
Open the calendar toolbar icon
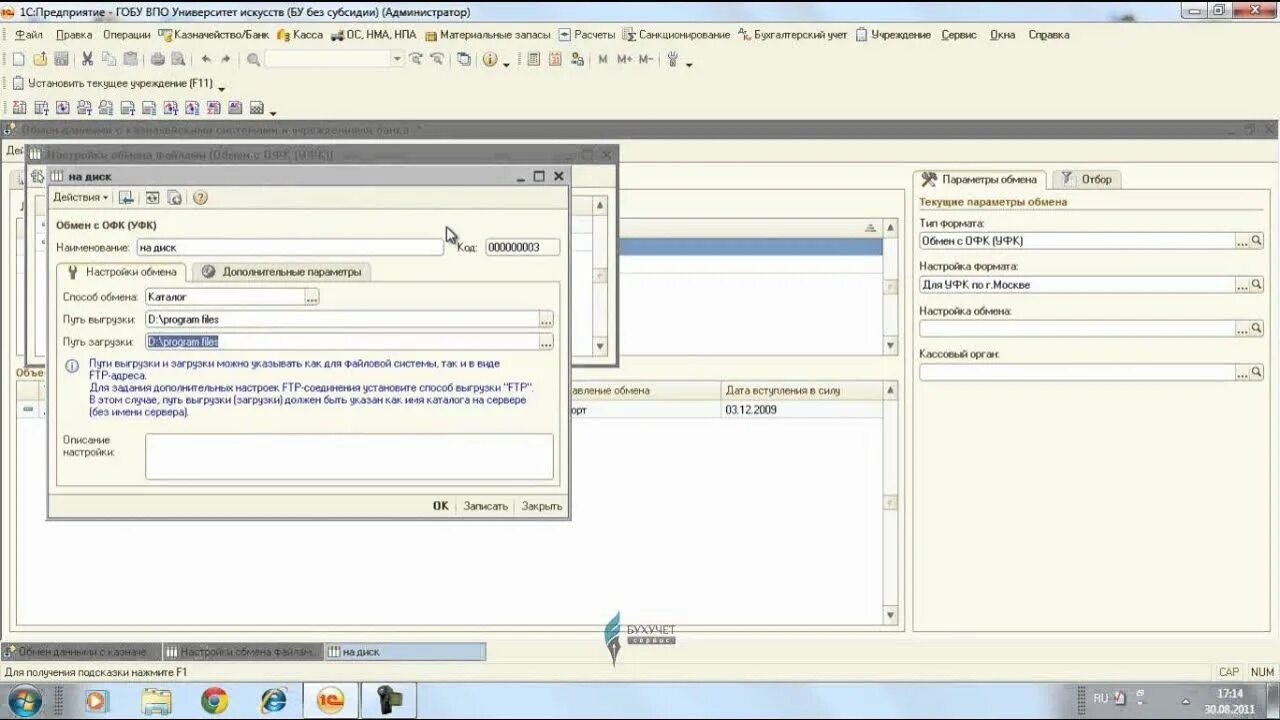555,60
